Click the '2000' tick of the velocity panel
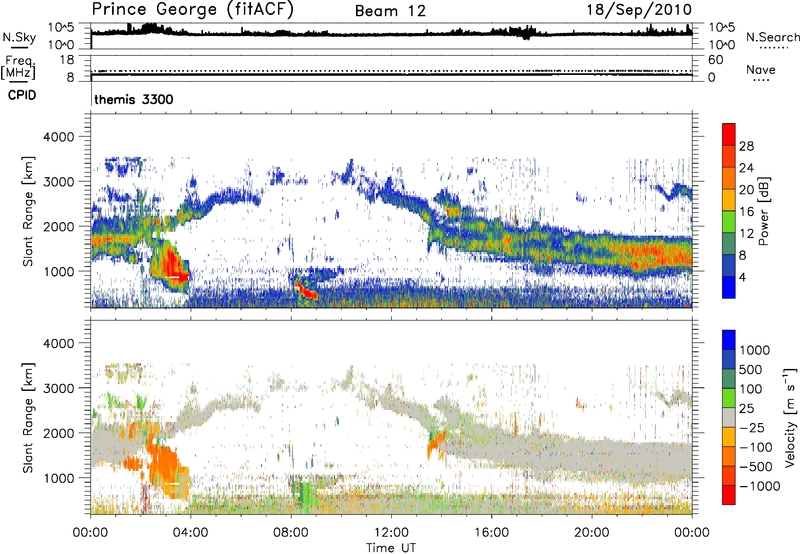This screenshot has width=800, height=554. tap(59, 433)
